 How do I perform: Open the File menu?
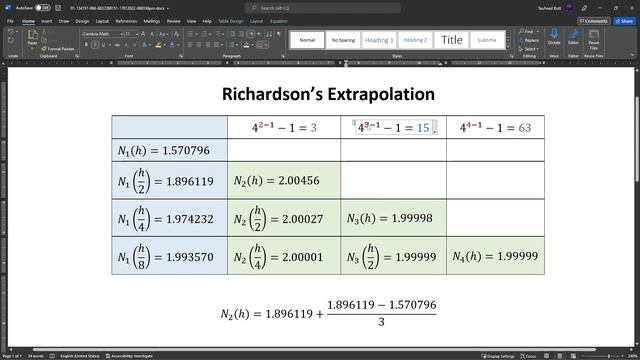pos(10,21)
